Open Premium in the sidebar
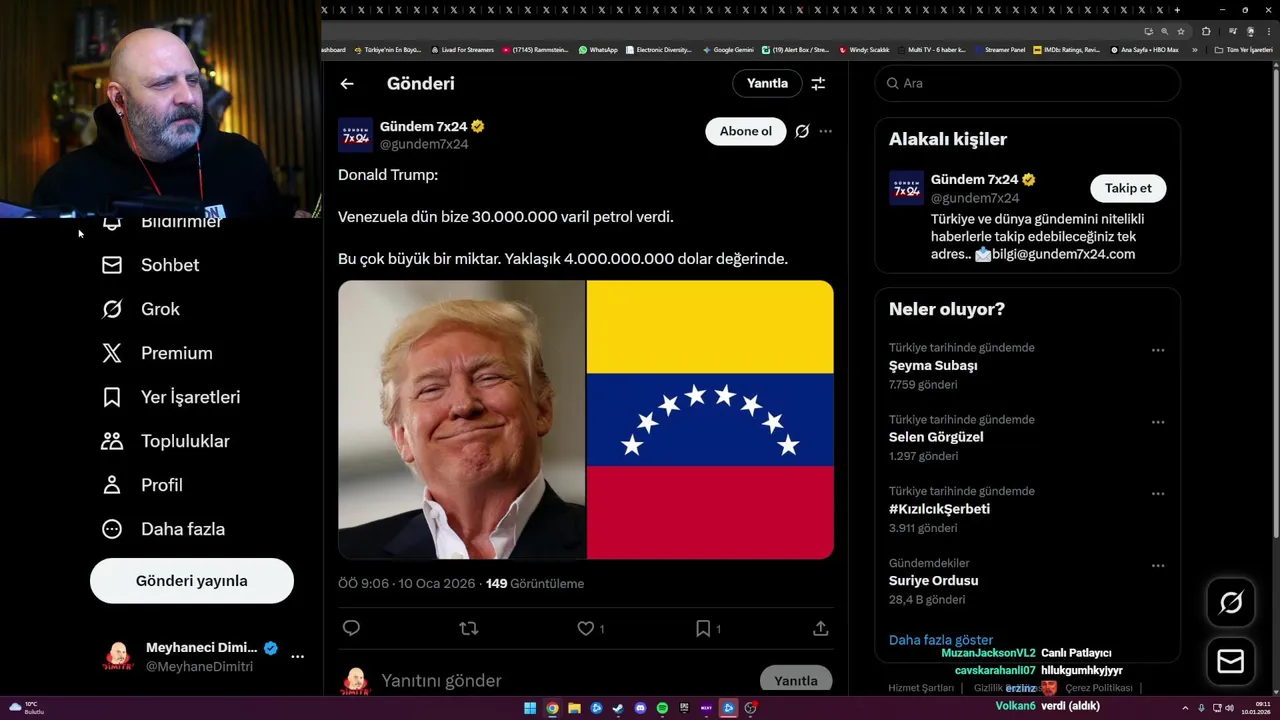Viewport: 1280px width, 720px height. coord(157,353)
